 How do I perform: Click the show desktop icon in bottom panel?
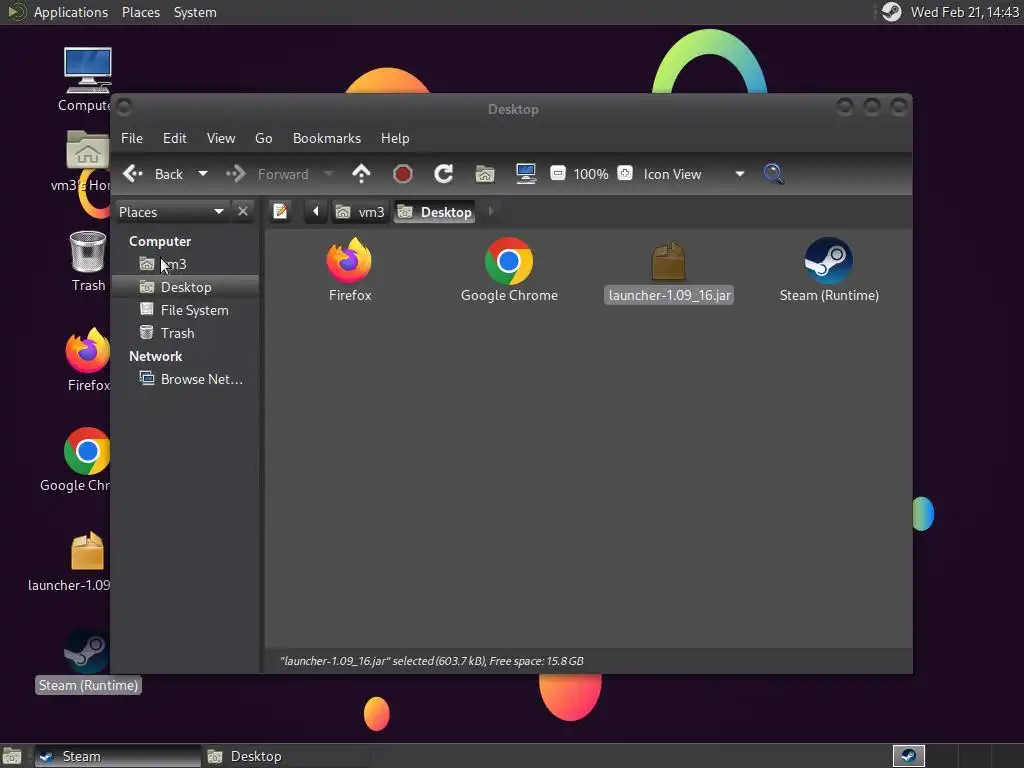(x=12, y=756)
